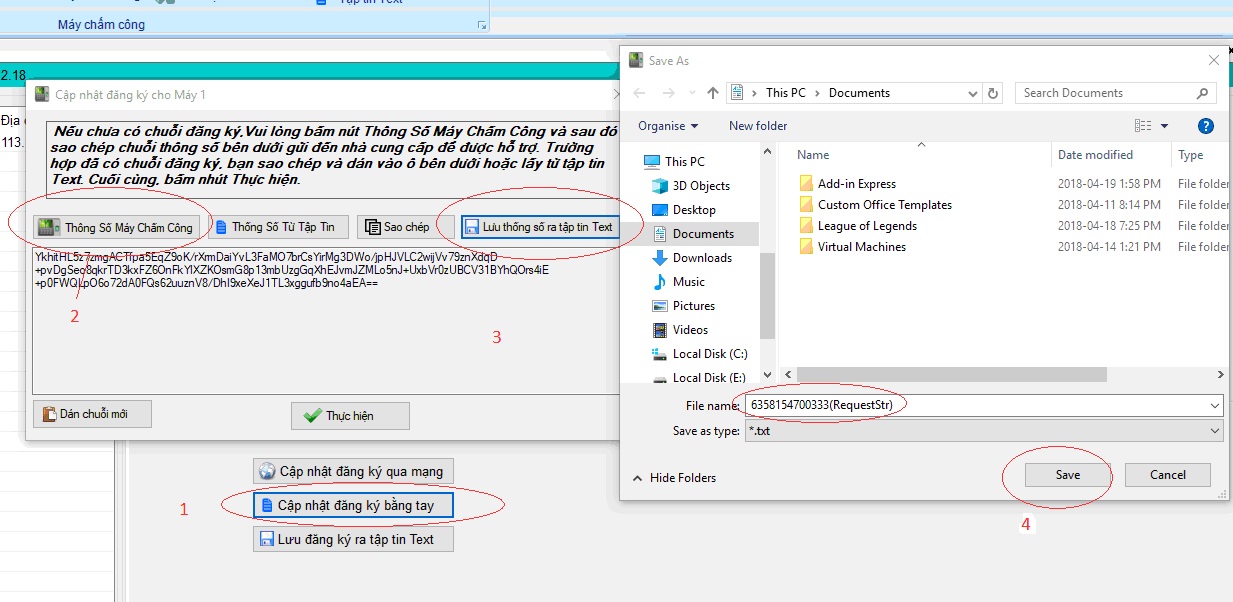Click Lưu đăng ký ra tập tin Text
The image size is (1233, 602).
(353, 539)
